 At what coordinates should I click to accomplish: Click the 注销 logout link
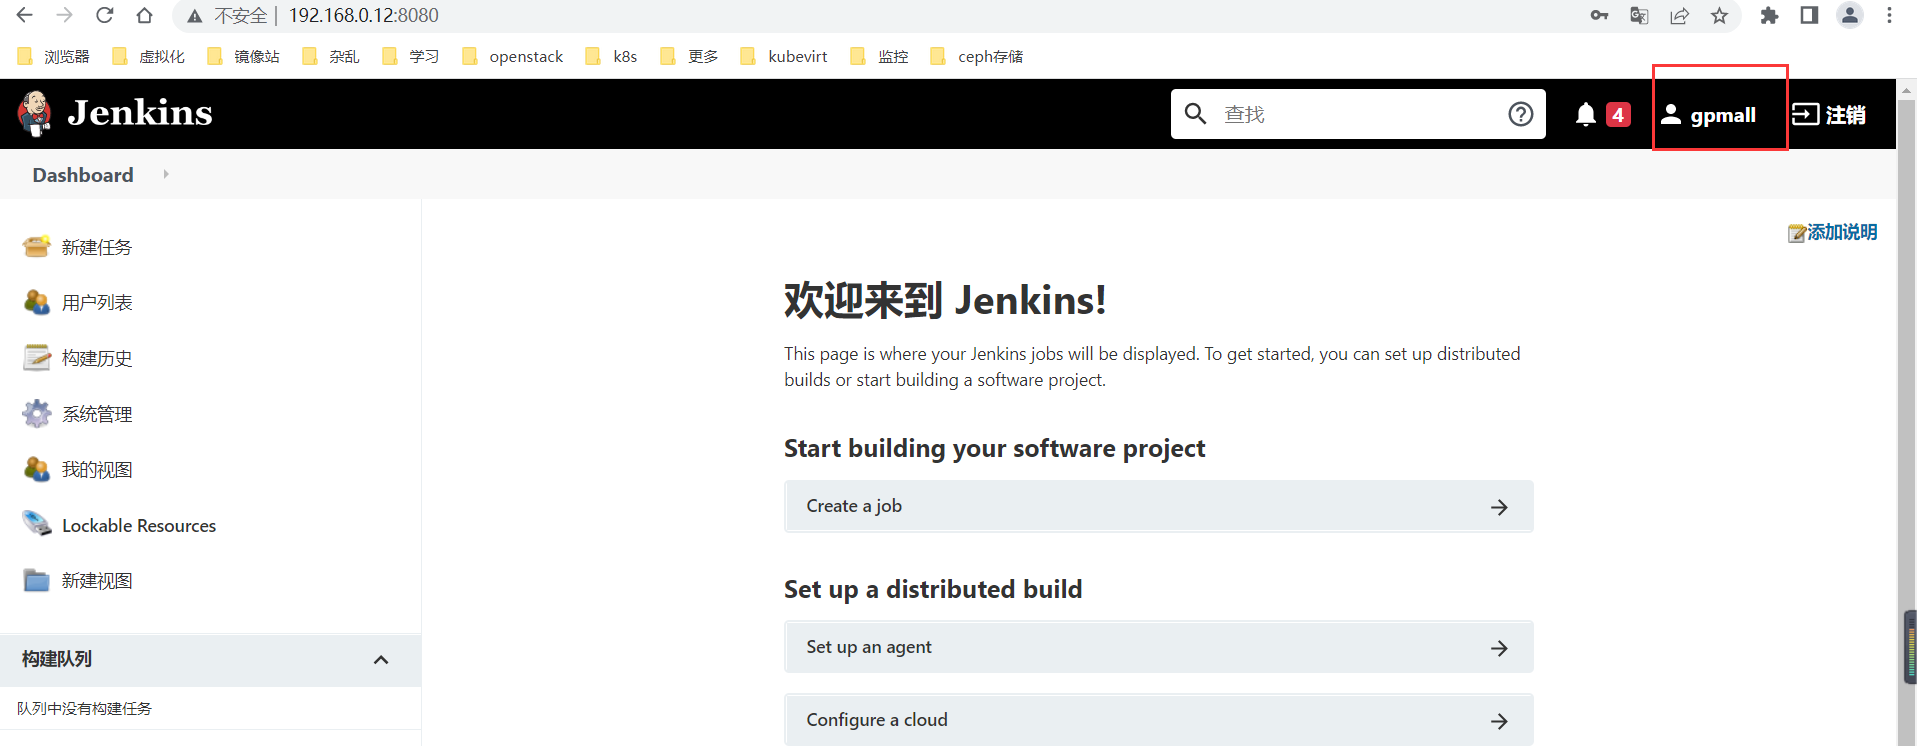click(1845, 115)
